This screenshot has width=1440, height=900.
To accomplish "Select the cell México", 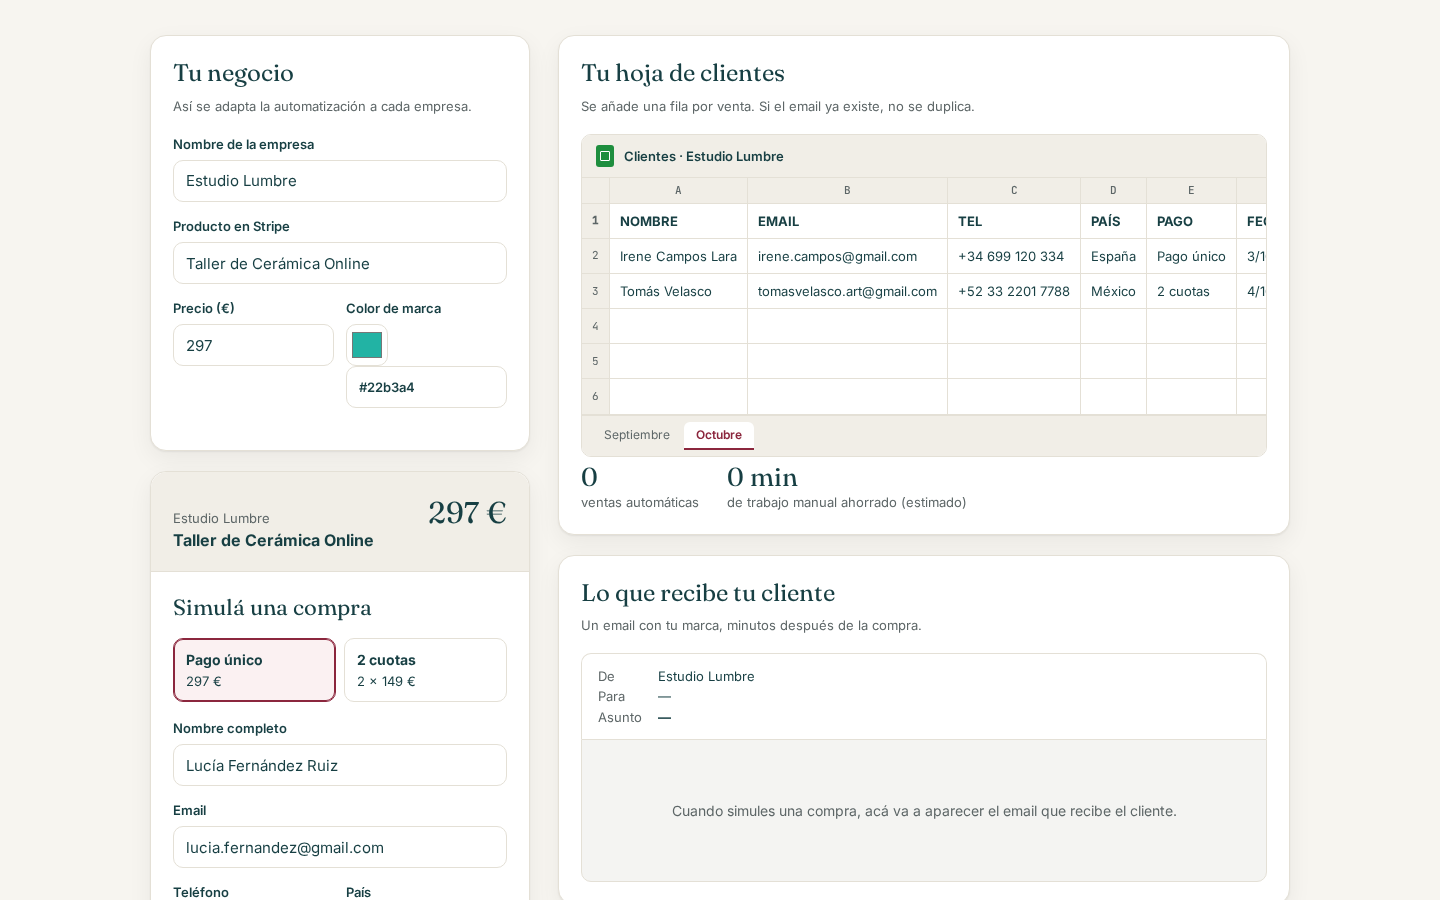I will tap(1113, 291).
